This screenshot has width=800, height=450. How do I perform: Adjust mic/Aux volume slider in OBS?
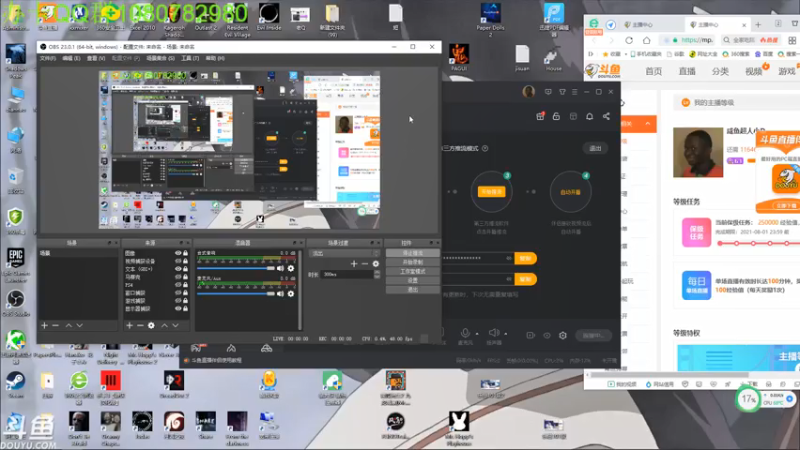(236, 294)
